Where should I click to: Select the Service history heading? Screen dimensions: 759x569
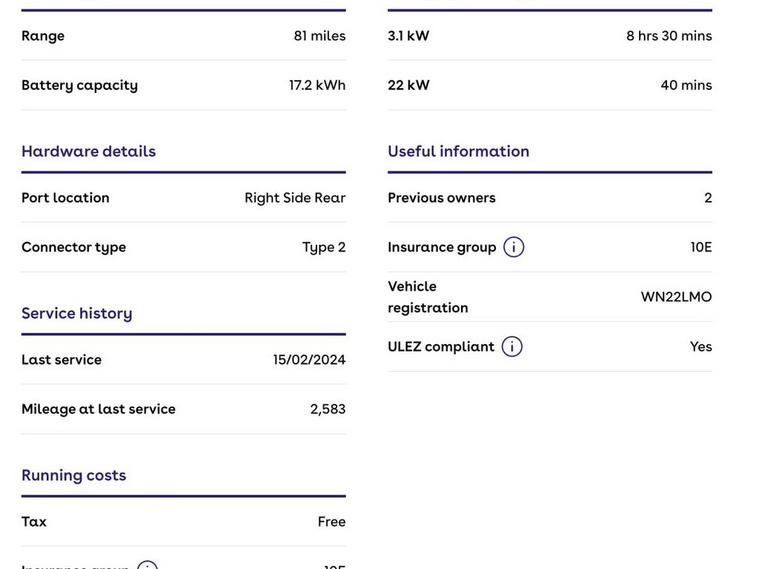[x=77, y=313]
